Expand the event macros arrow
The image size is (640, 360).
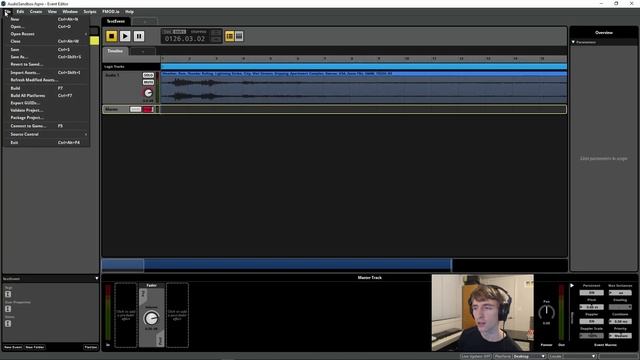[x=572, y=286]
